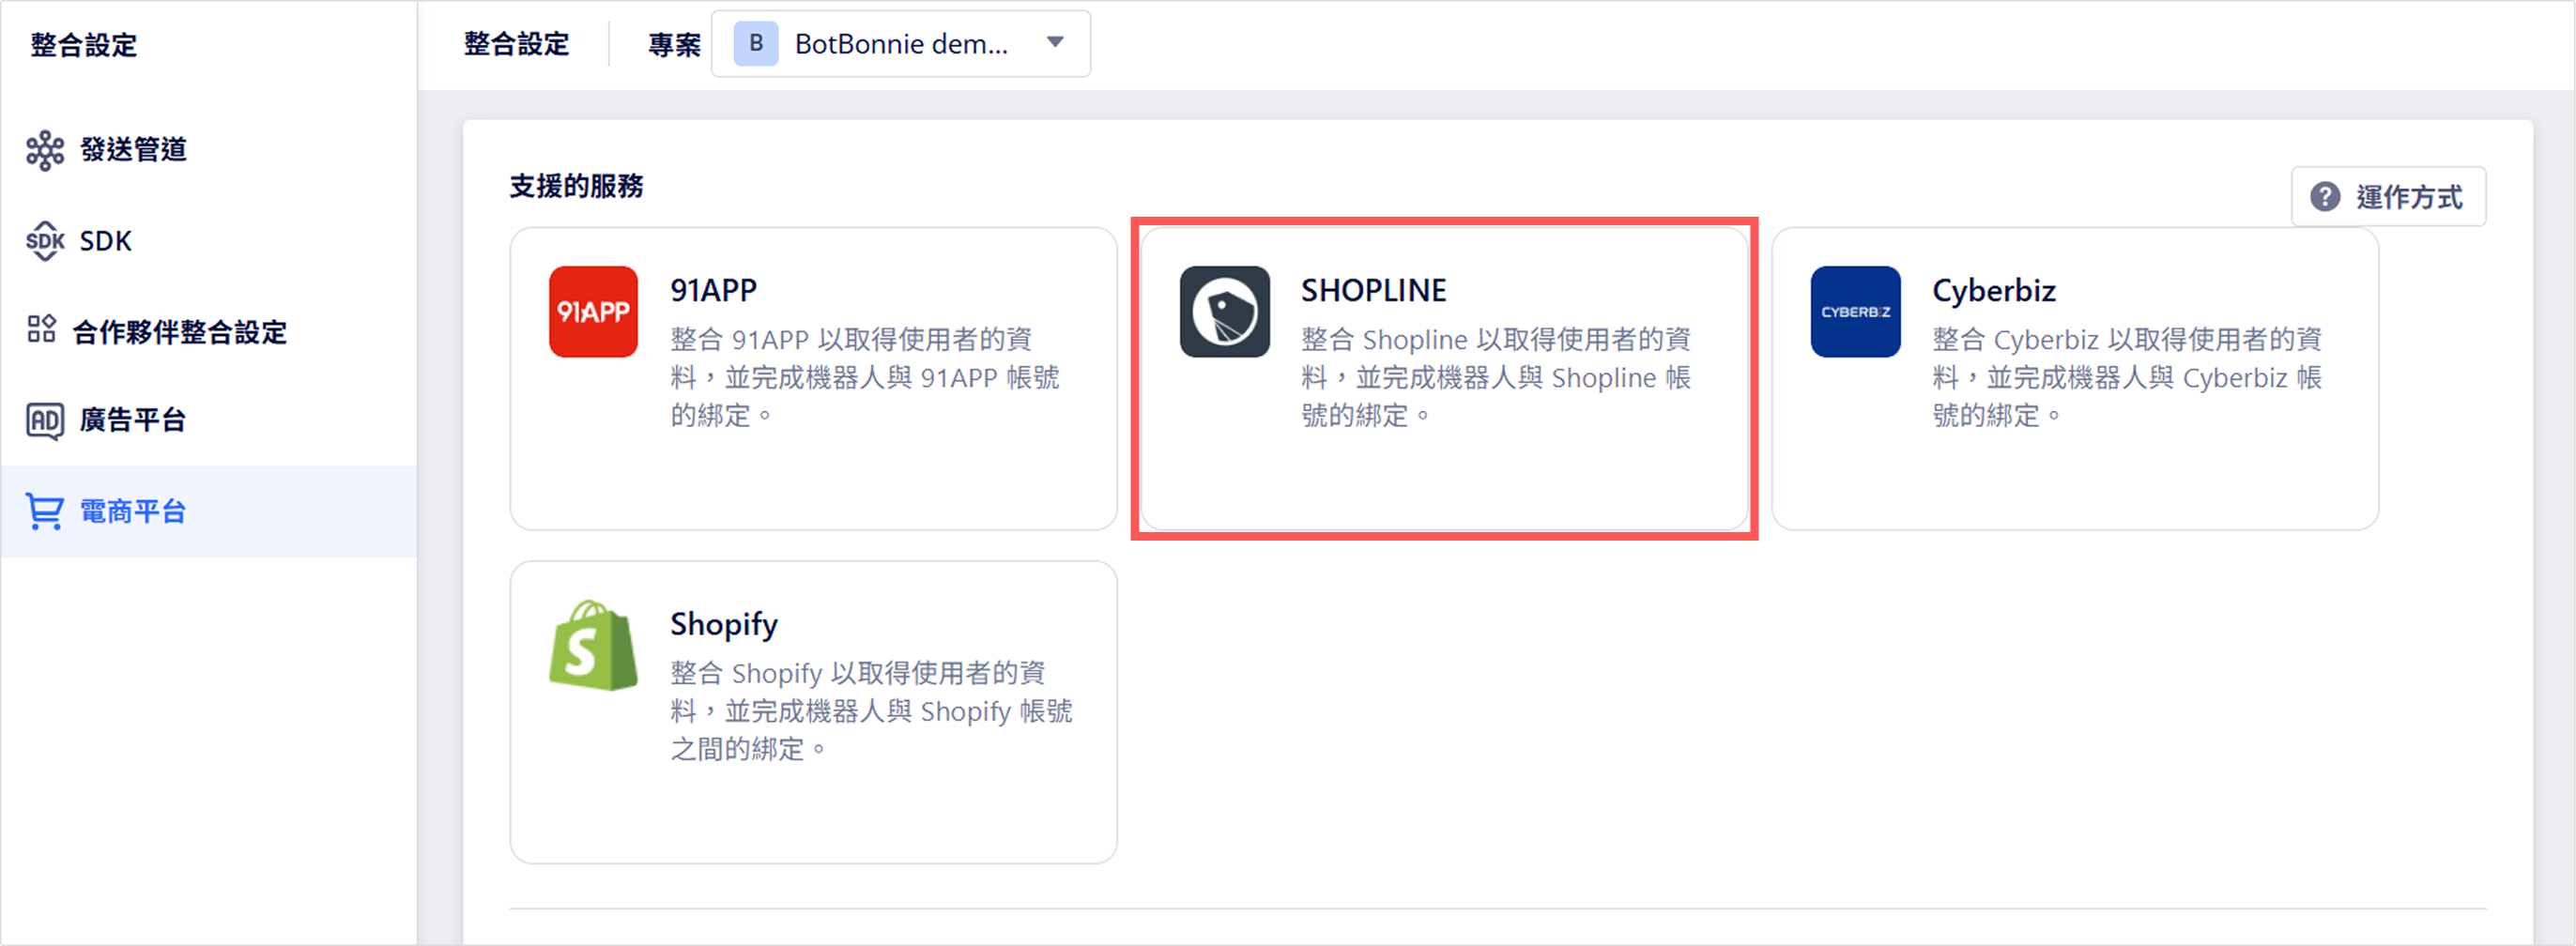
Task: Click the SDK icon in sidebar
Action: 45,241
